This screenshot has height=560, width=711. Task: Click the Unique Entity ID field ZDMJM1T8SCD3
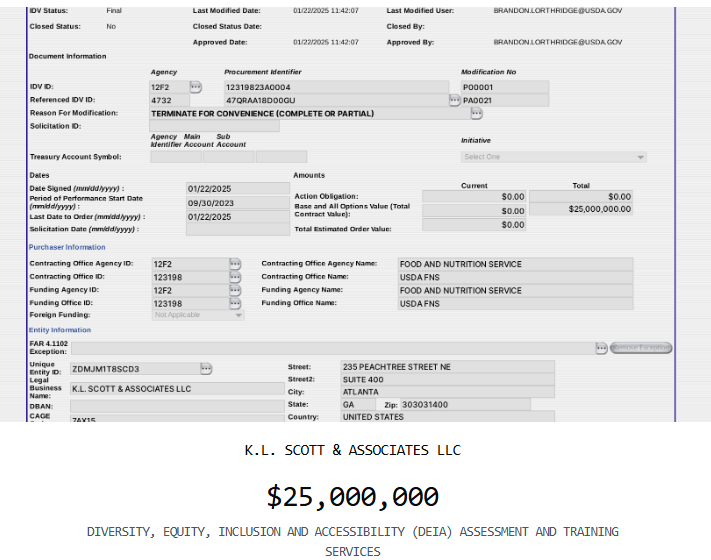(135, 369)
